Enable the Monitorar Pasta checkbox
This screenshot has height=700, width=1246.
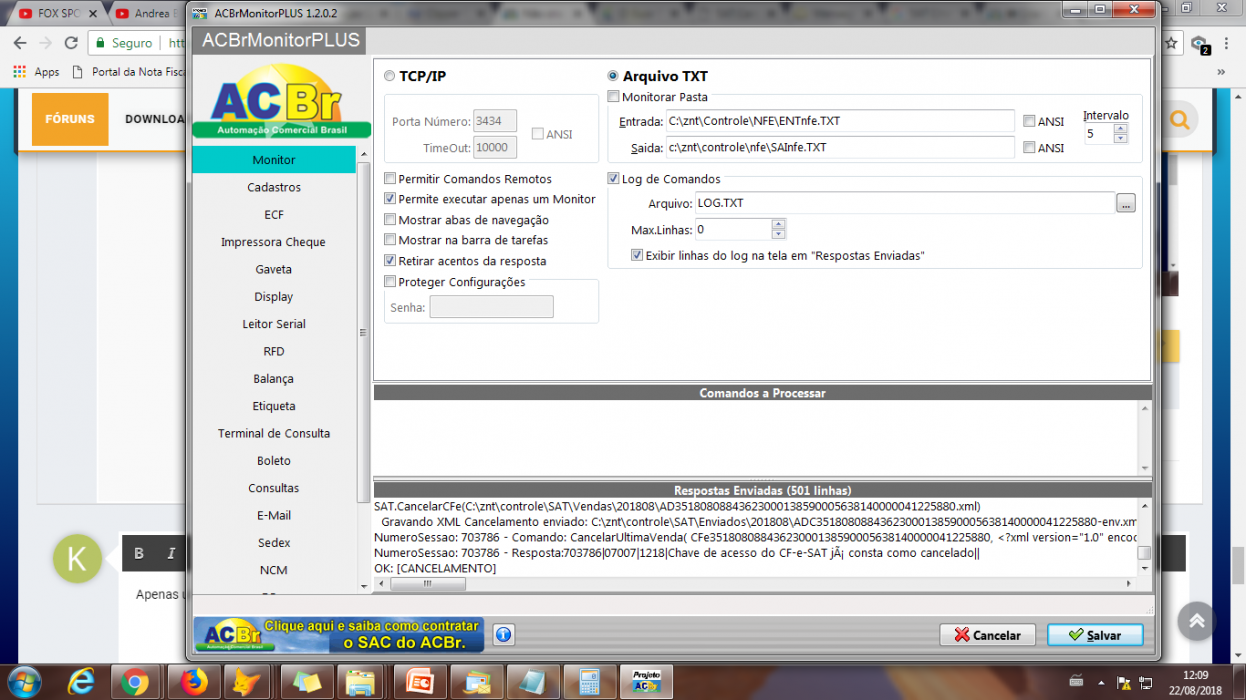pos(614,97)
